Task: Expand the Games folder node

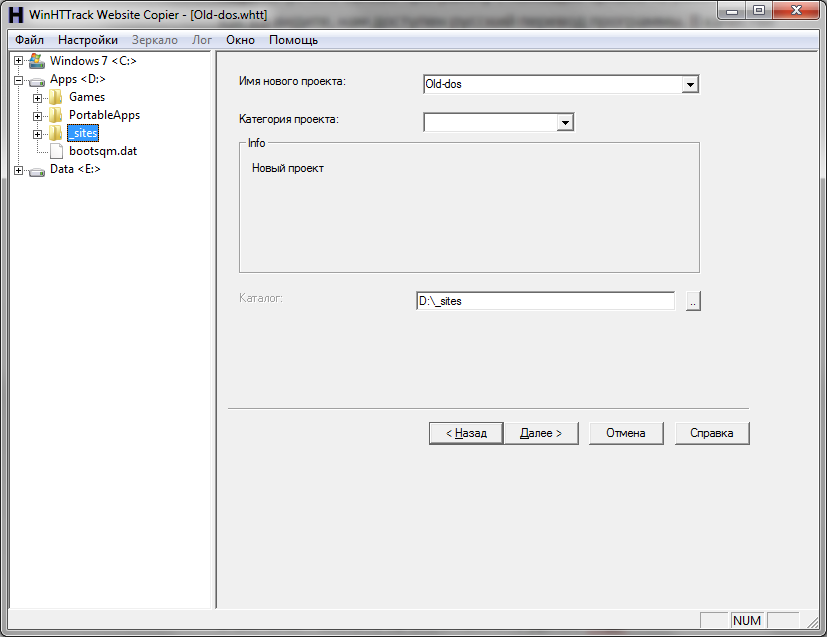Action: coord(37,98)
